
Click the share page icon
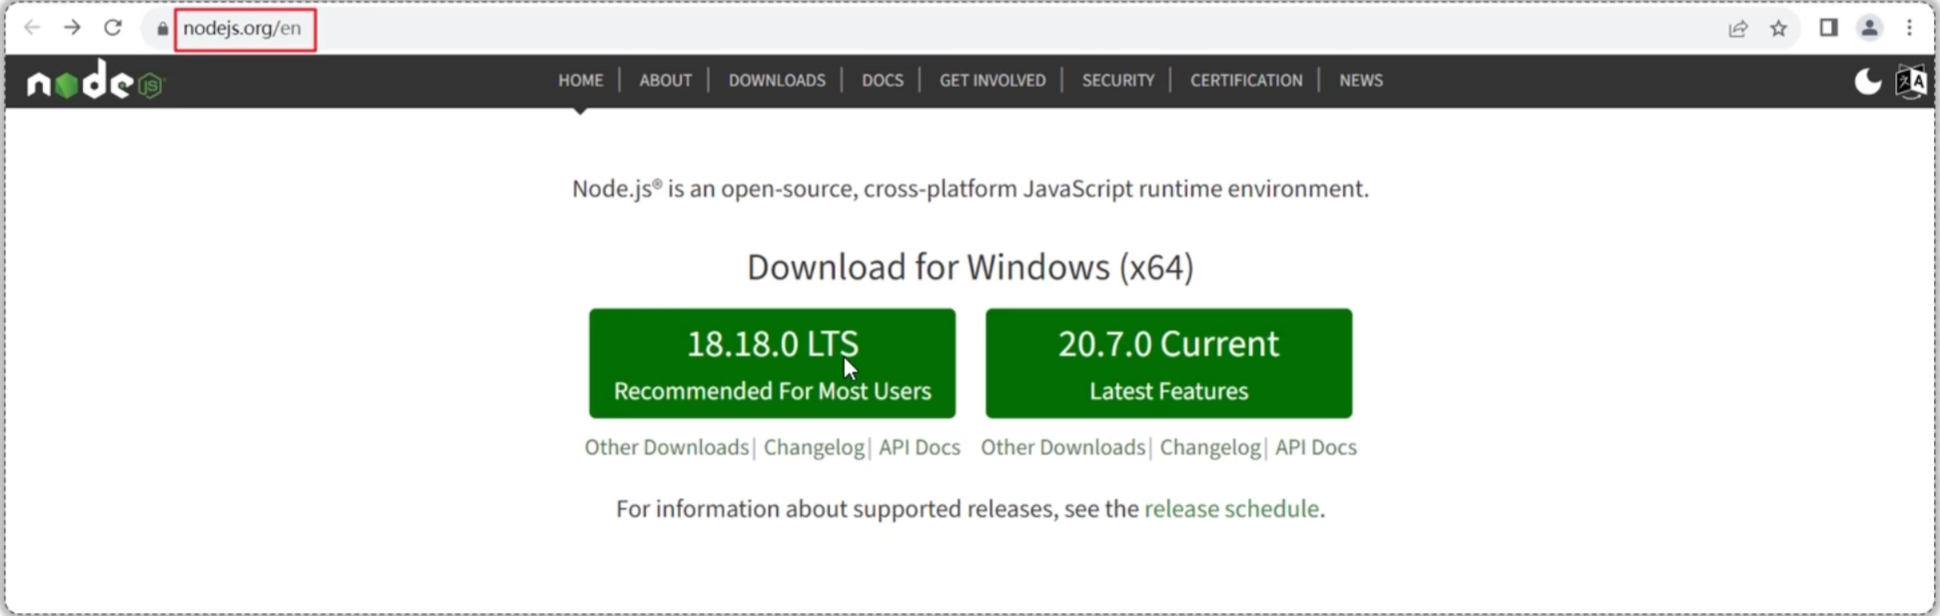pos(1738,29)
